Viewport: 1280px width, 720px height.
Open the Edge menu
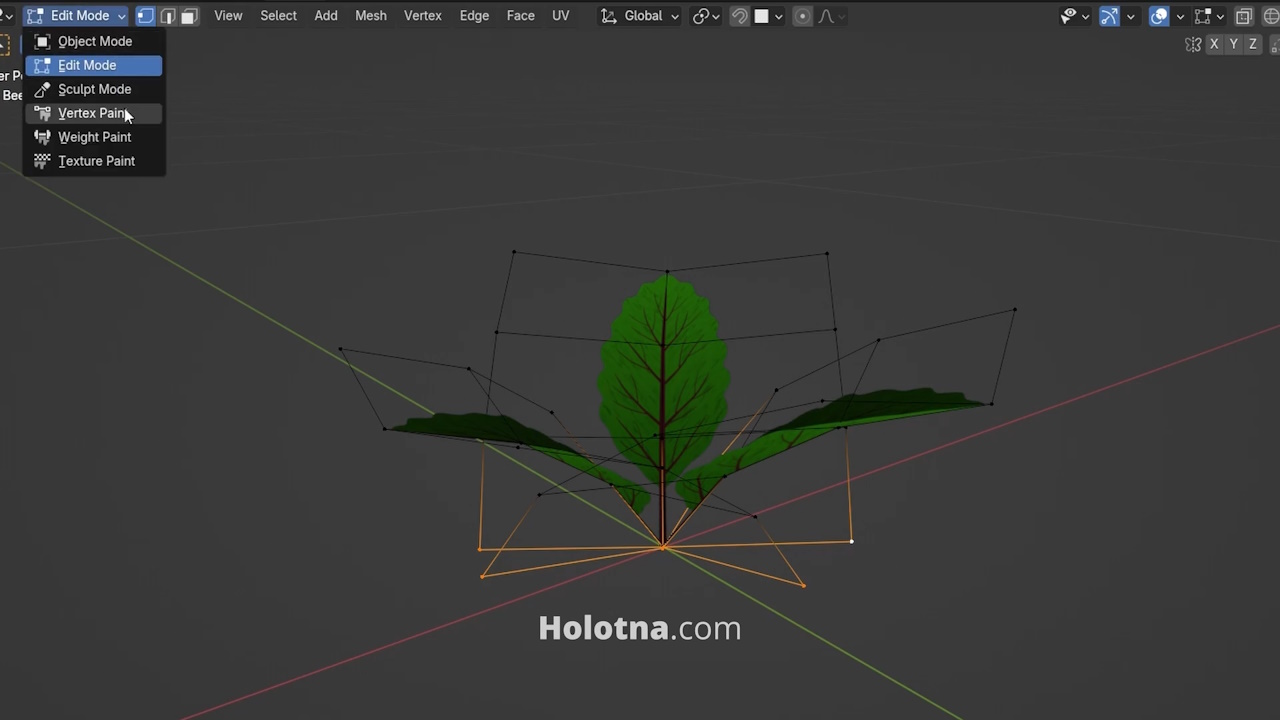coord(474,16)
